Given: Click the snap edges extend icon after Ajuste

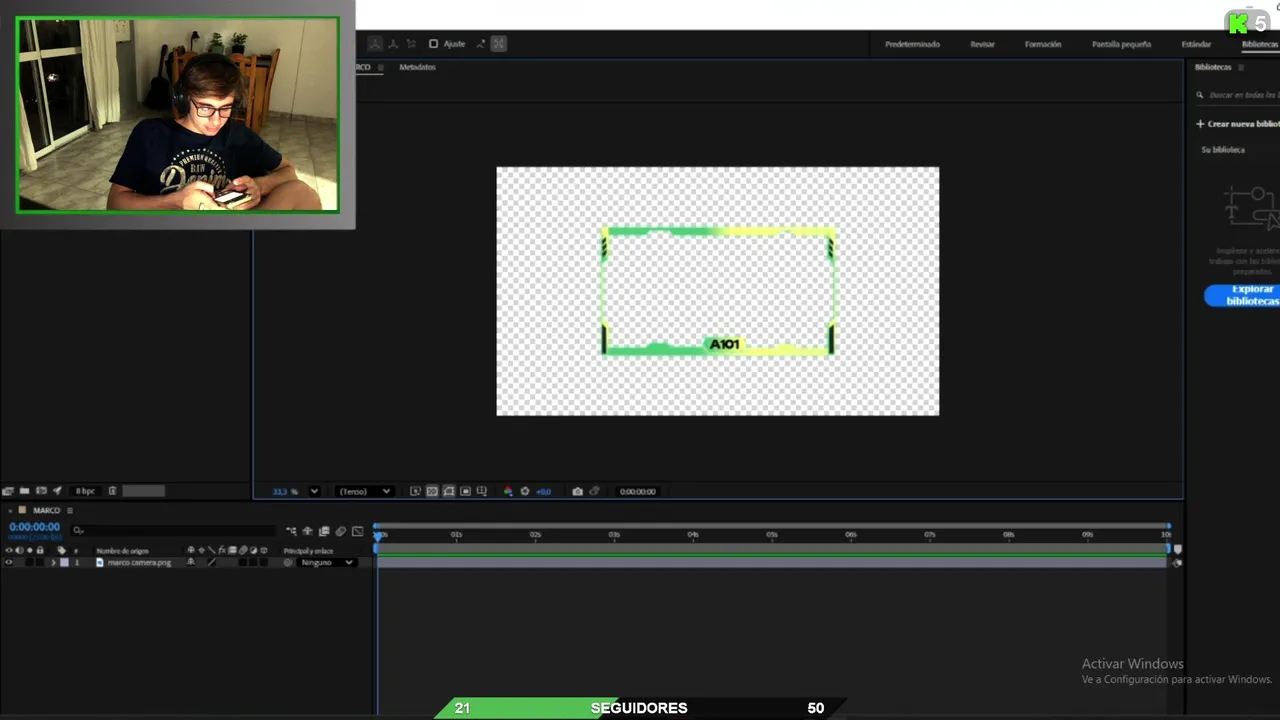Looking at the screenshot, I should (x=481, y=44).
